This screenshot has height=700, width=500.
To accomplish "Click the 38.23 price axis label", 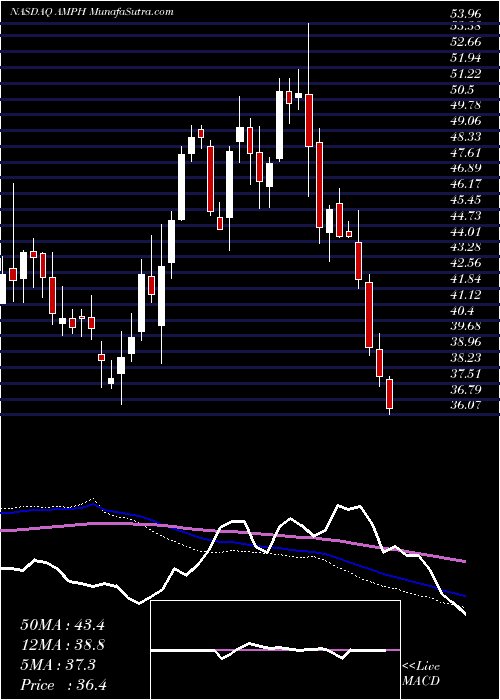I will 466,358.
